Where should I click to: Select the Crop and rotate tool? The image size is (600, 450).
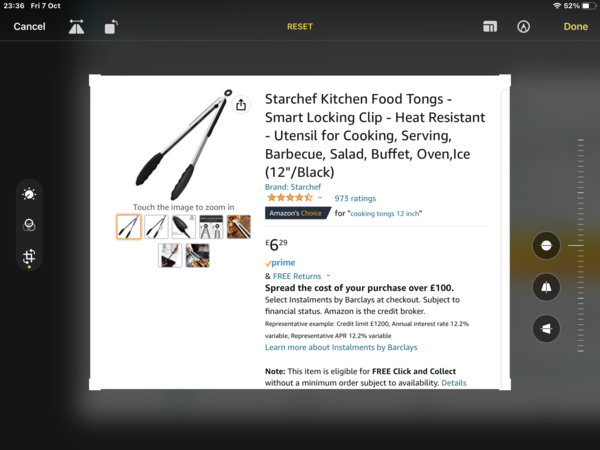29,256
